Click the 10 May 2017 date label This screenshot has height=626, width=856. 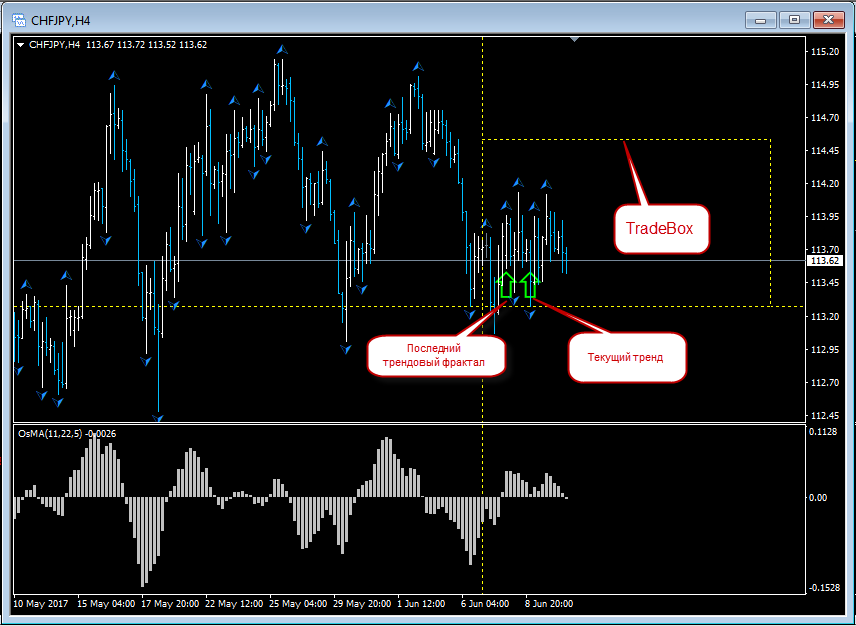click(x=41, y=604)
